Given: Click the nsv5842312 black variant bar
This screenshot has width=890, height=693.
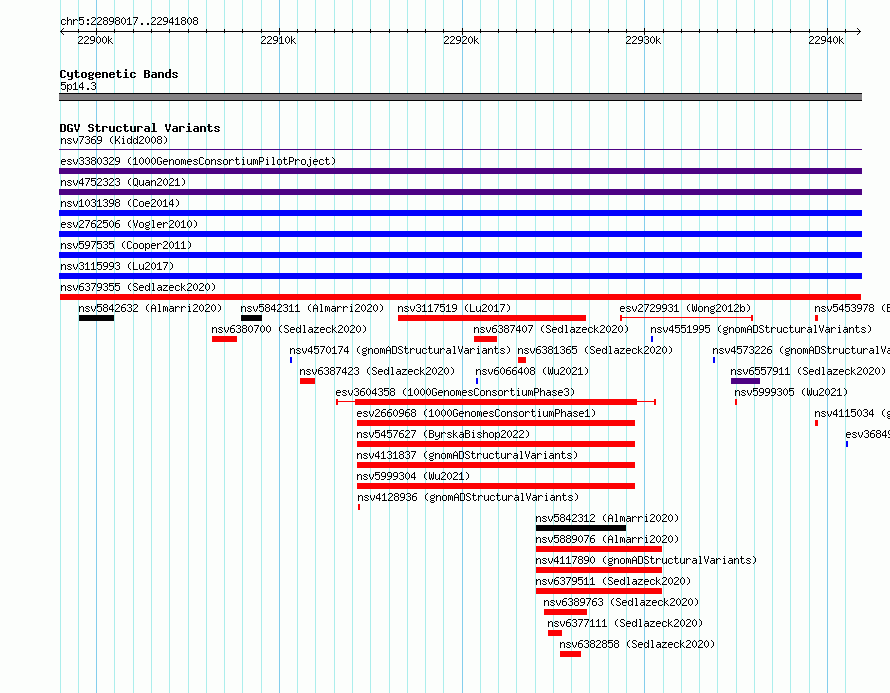Looking at the screenshot, I should tap(581, 528).
